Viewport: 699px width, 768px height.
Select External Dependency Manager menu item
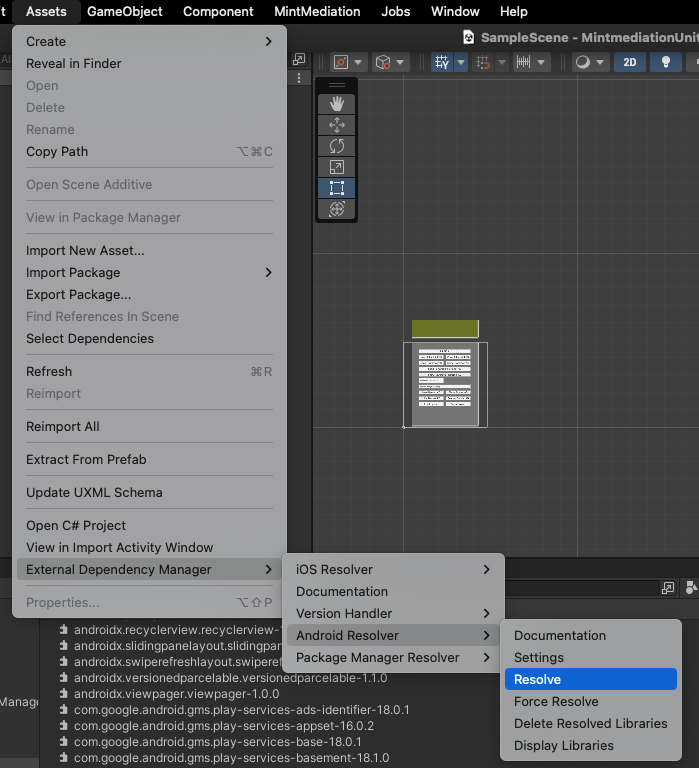tap(149, 570)
